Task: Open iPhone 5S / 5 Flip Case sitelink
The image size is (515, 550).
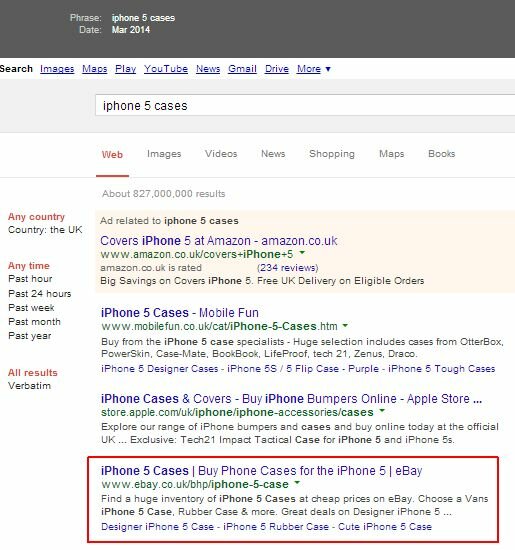Action: [x=283, y=369]
